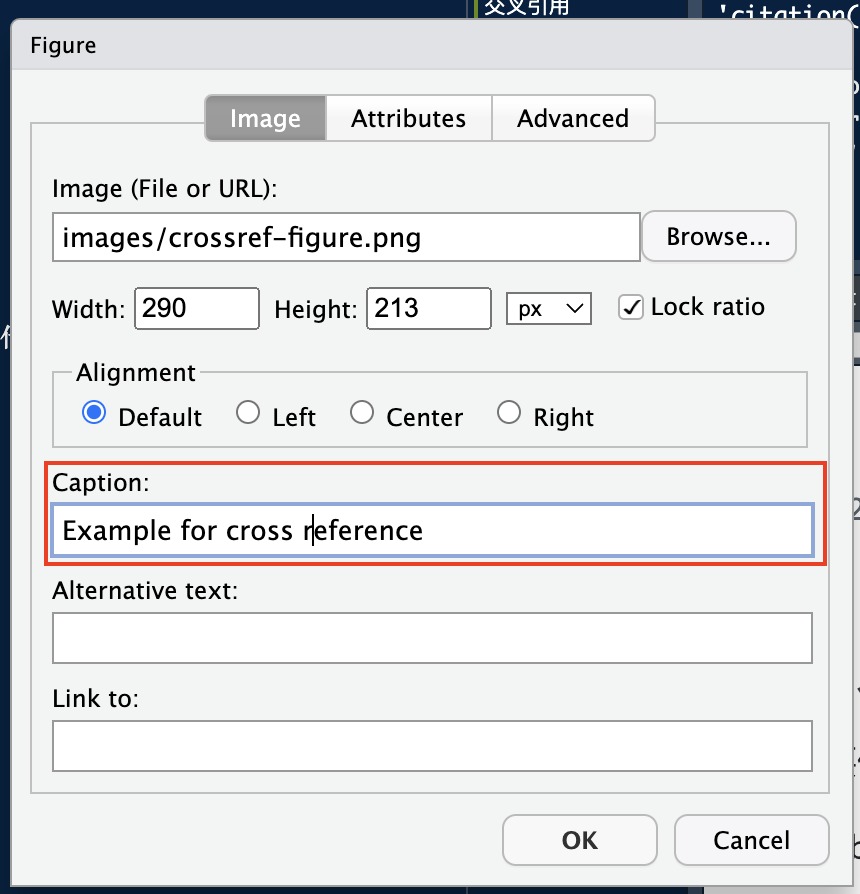
Task: Open the Attributes tab
Action: 408,118
